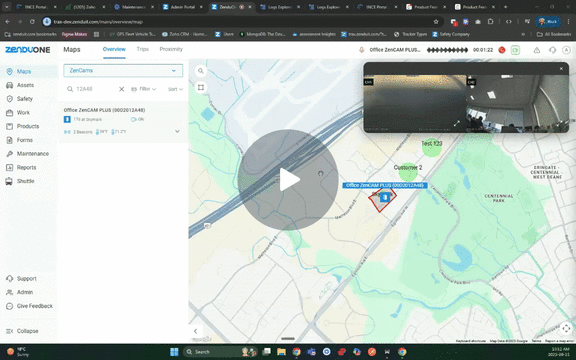Reload the page in the browser

[32, 22]
